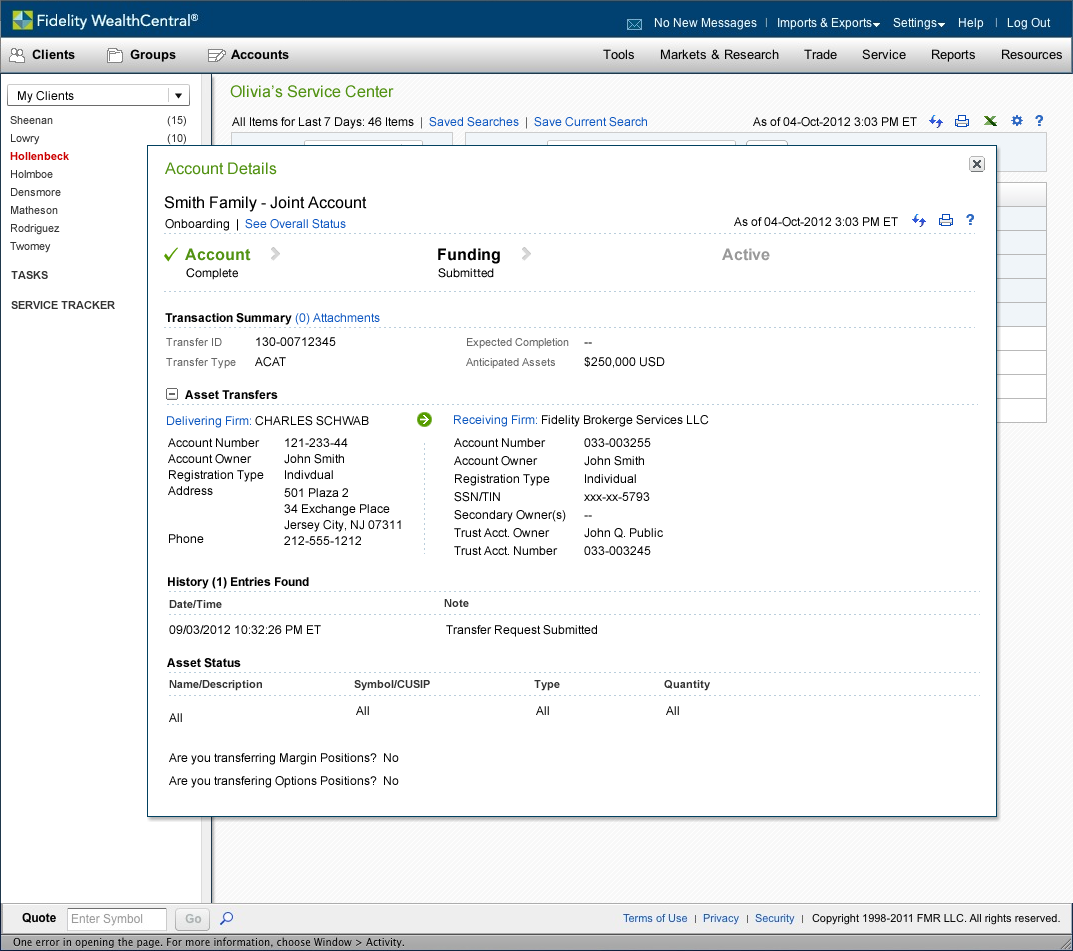Open the Trade menu
This screenshot has width=1073, height=951.
pyautogui.click(x=820, y=55)
